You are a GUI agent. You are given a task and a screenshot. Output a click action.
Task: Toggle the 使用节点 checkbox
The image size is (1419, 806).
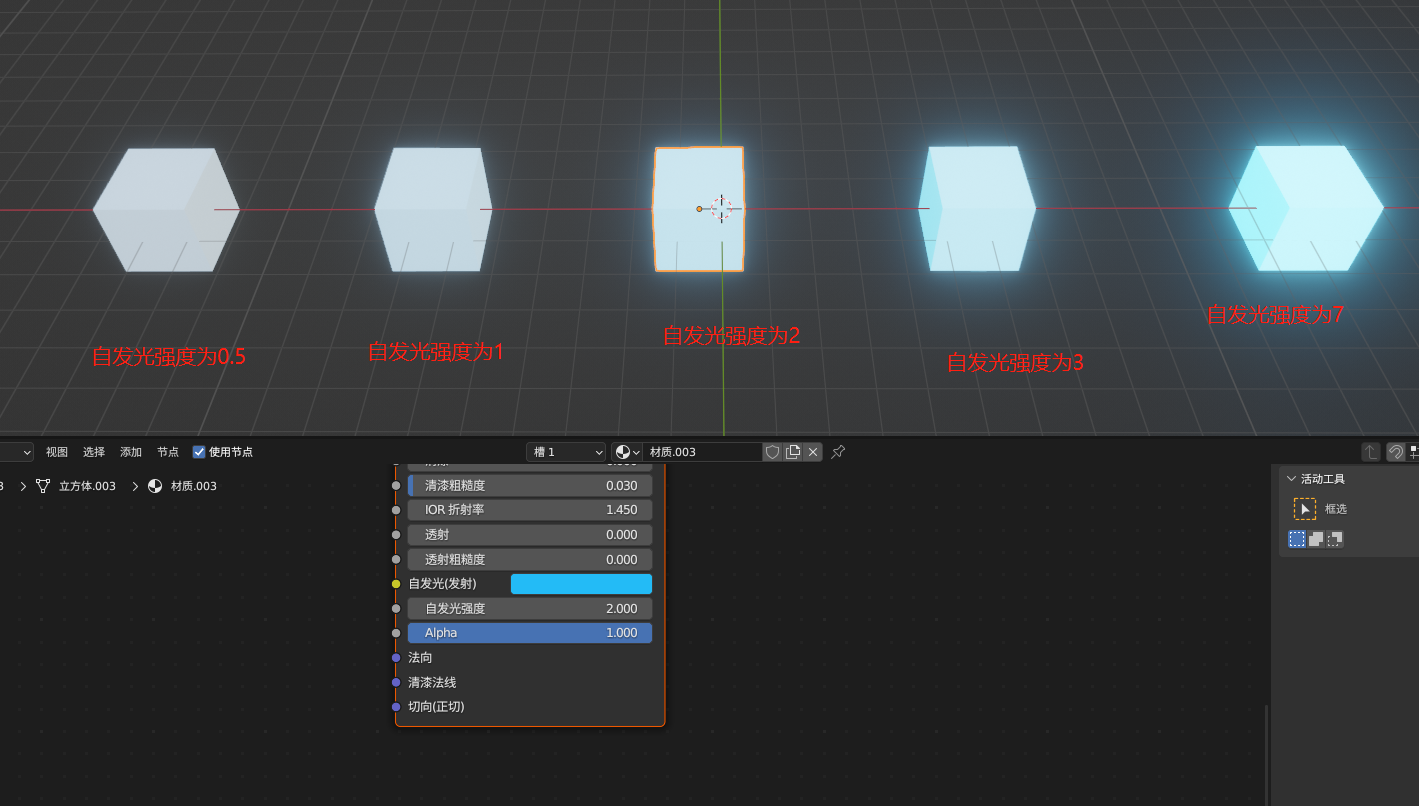coord(199,452)
